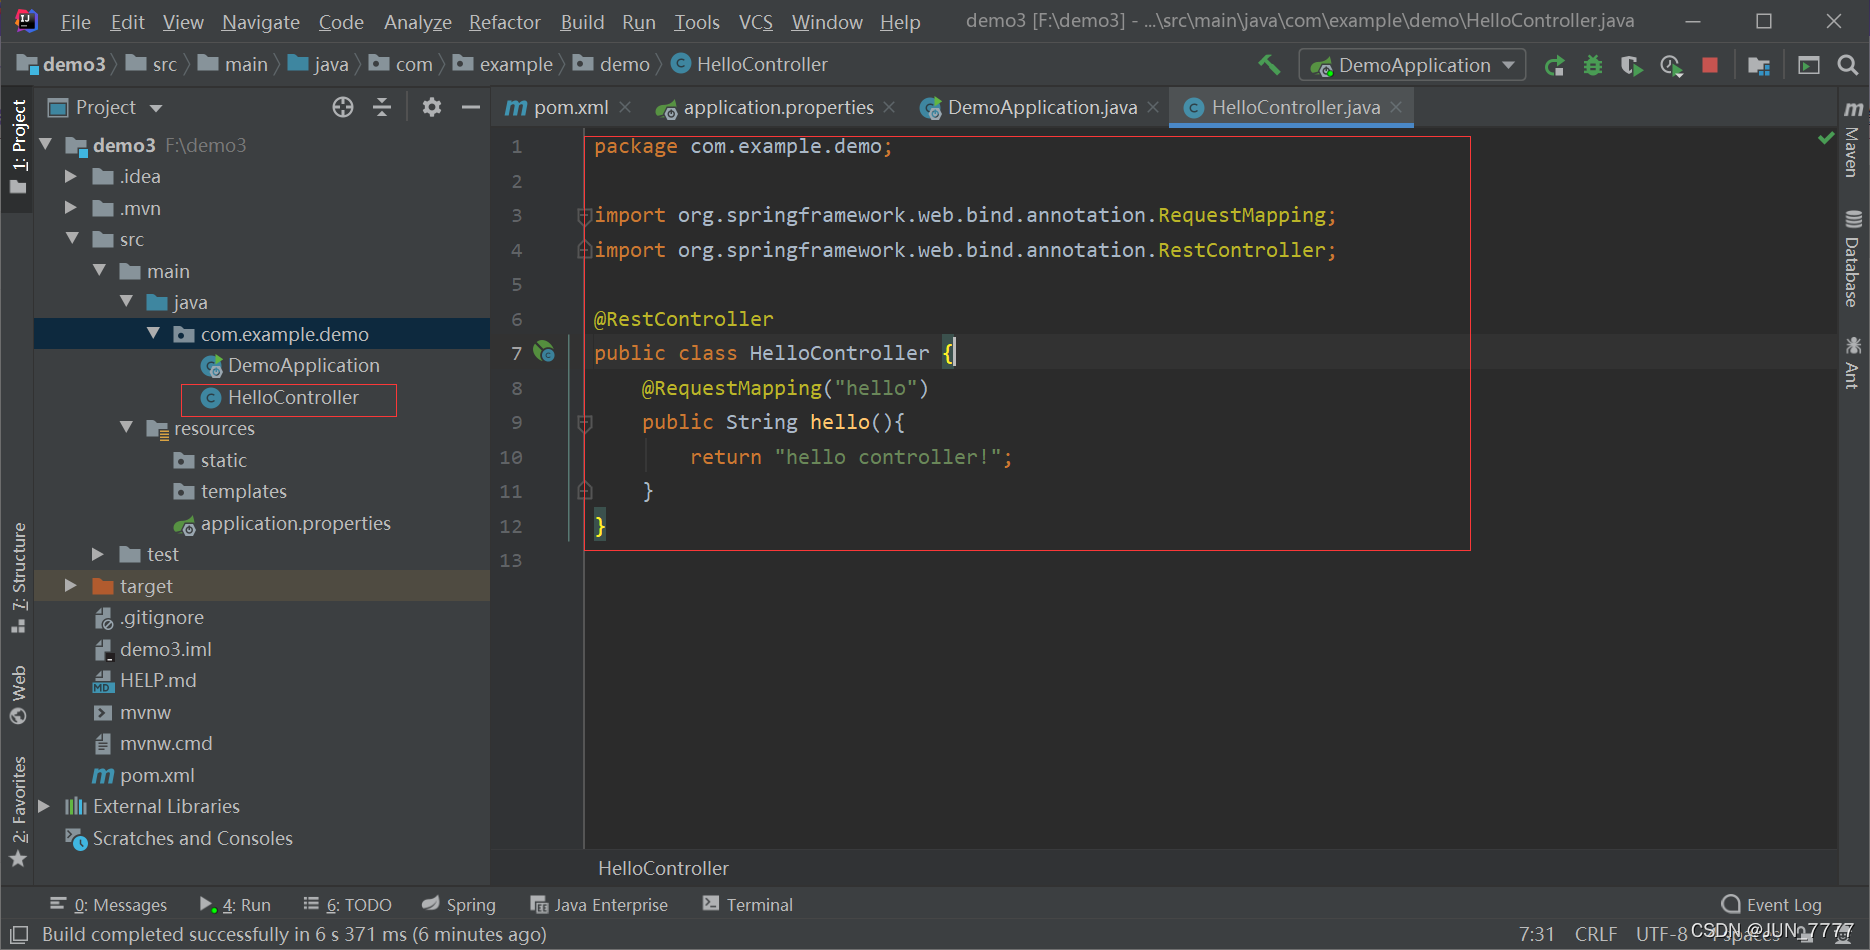Fold the import block at line 3
Screen dimensions: 1870x950
pyautogui.click(x=584, y=215)
